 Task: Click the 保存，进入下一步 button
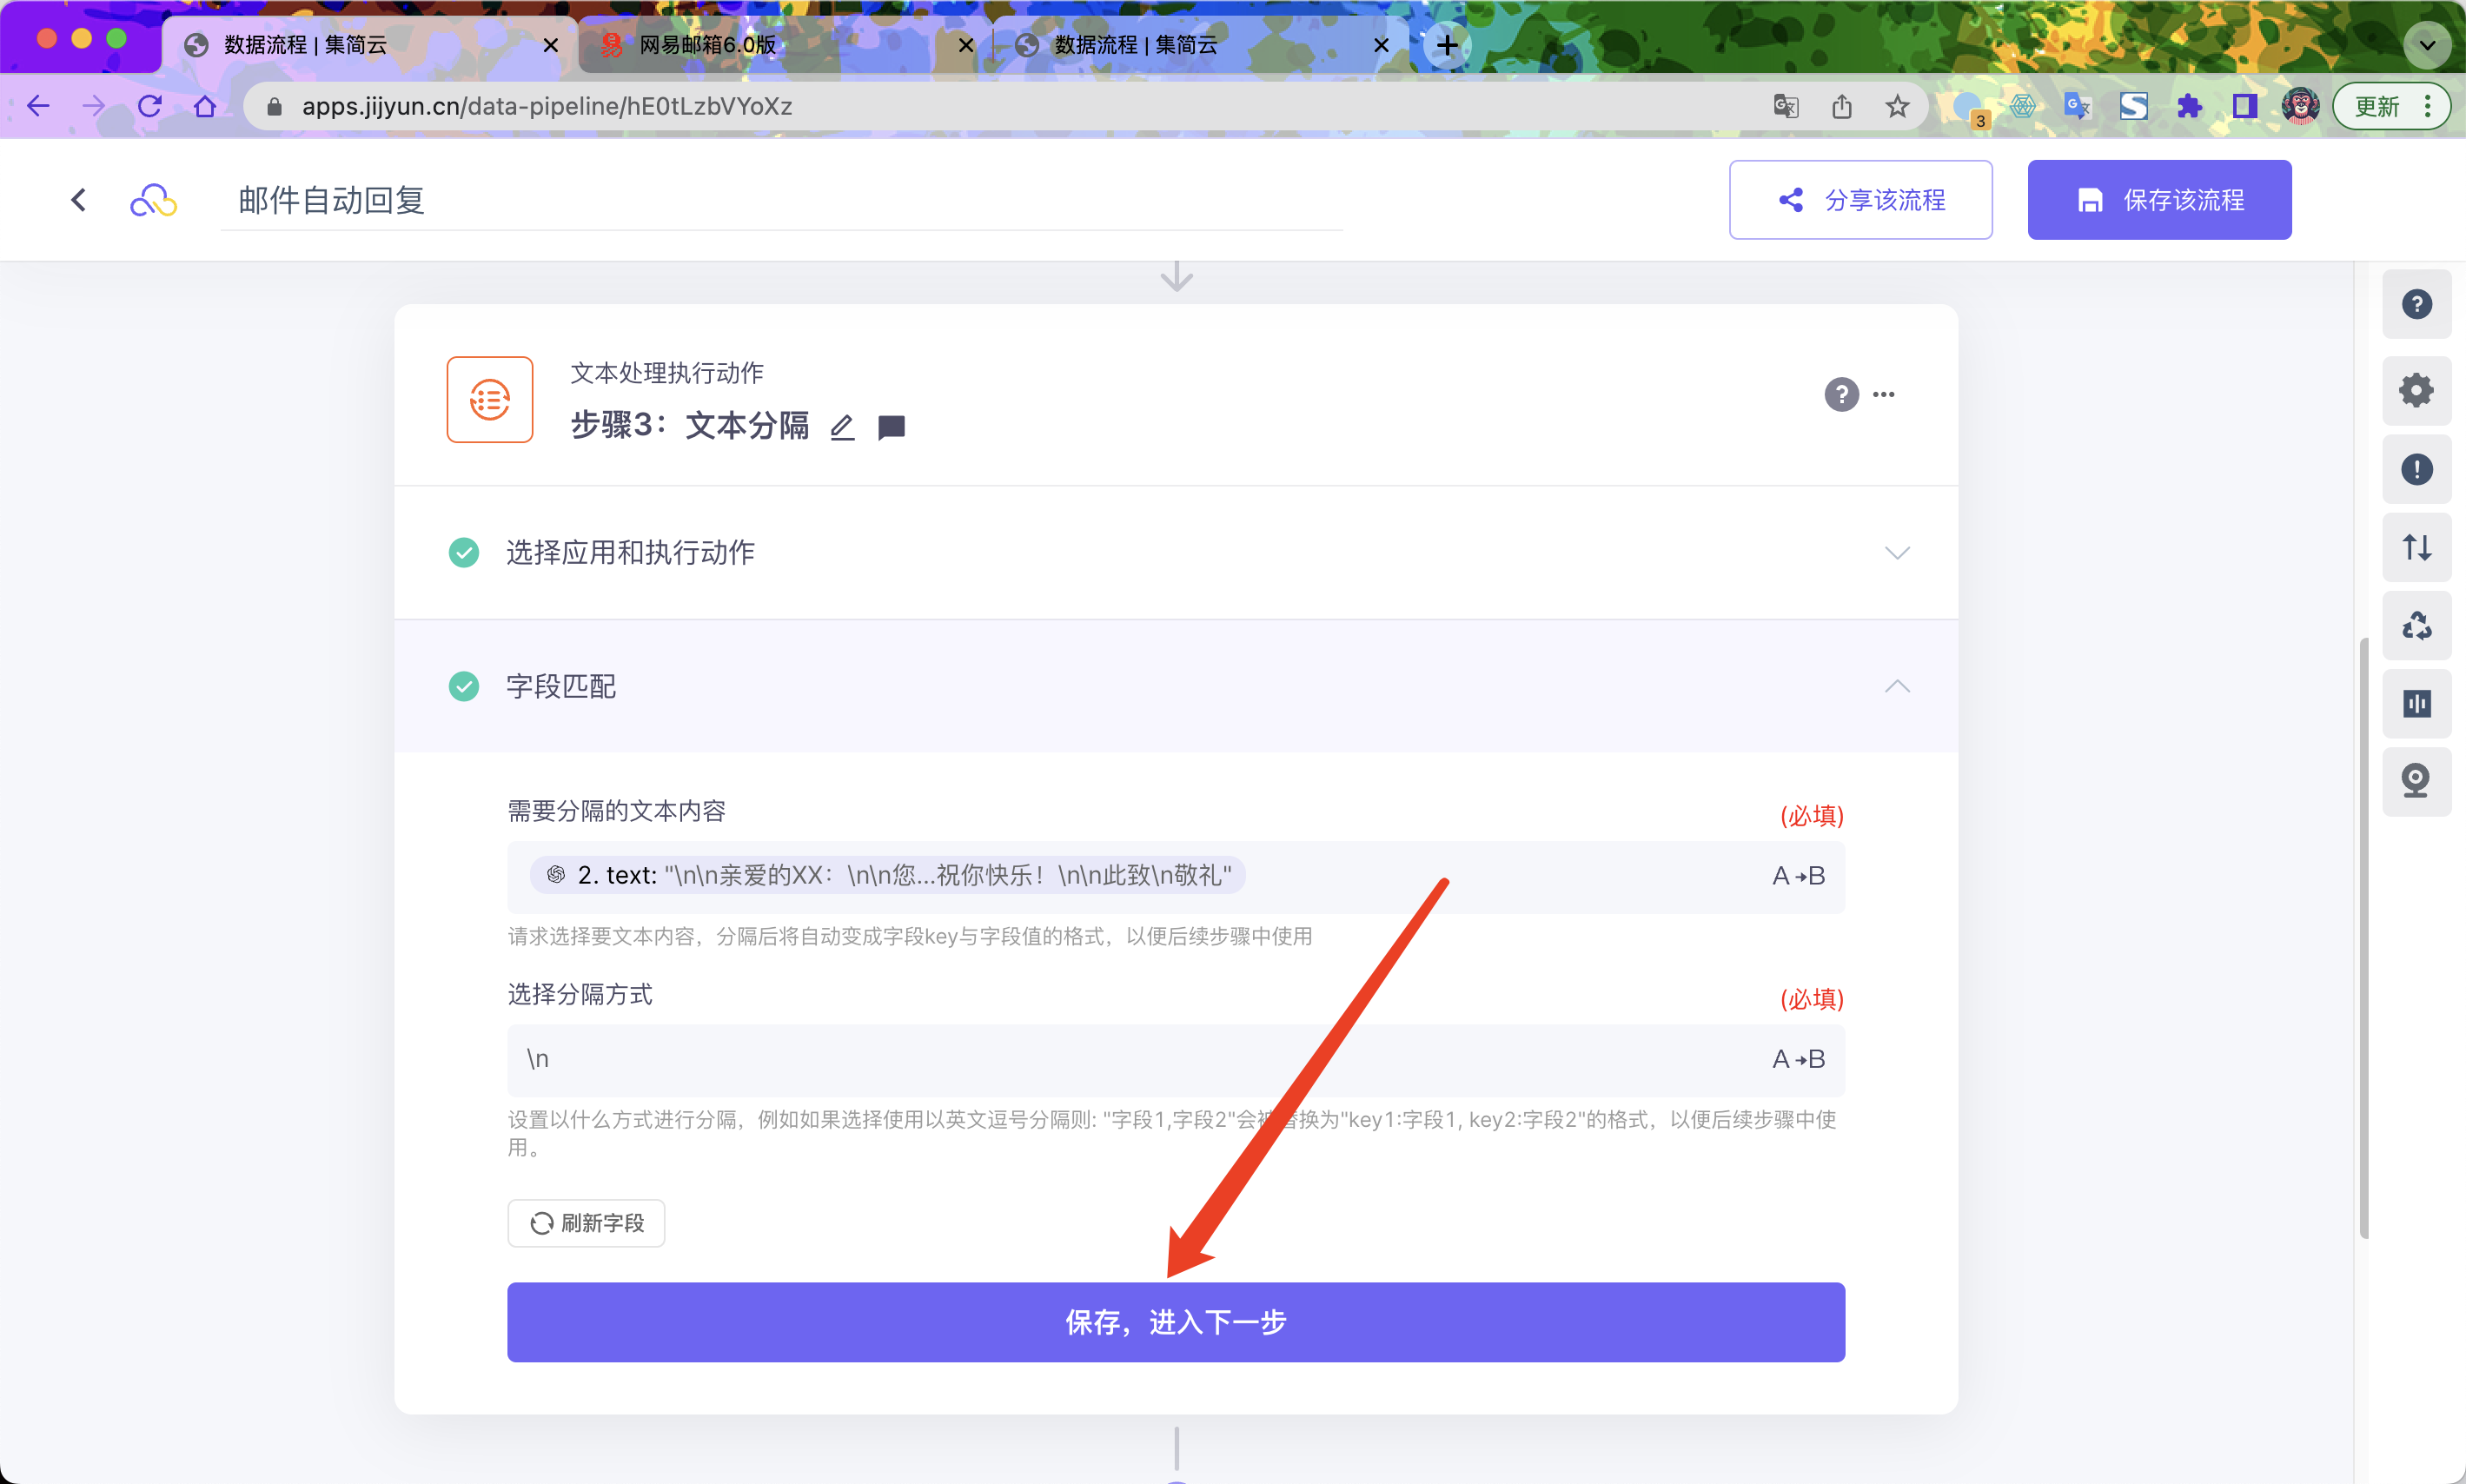[1175, 1322]
